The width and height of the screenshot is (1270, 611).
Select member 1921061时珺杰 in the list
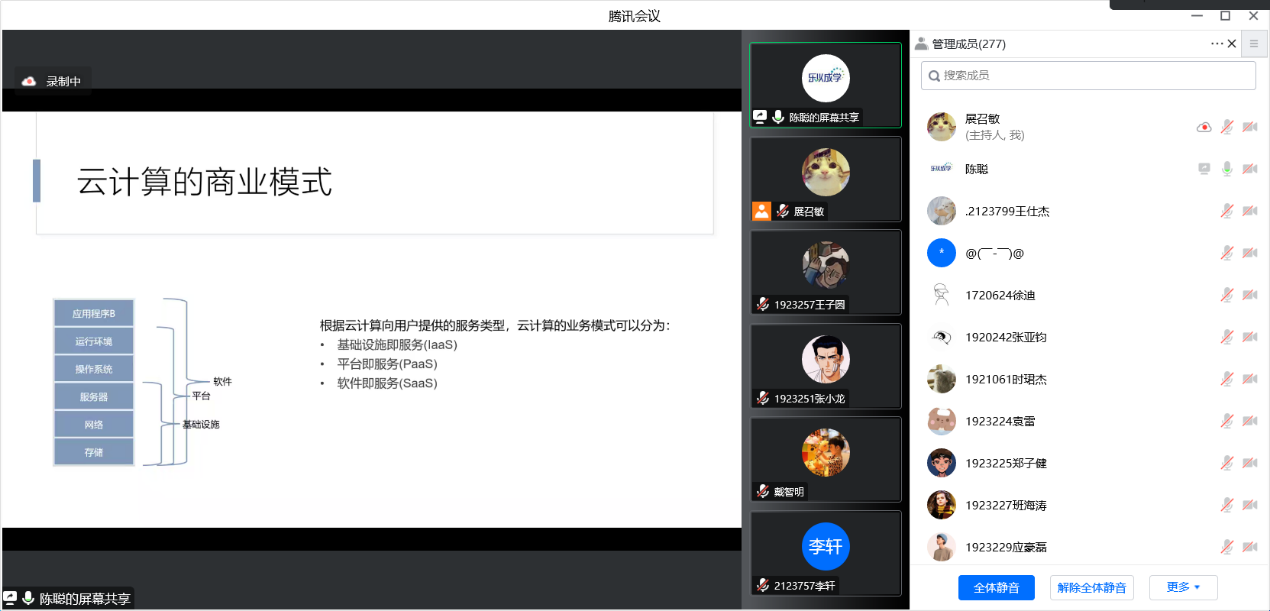coord(1005,379)
